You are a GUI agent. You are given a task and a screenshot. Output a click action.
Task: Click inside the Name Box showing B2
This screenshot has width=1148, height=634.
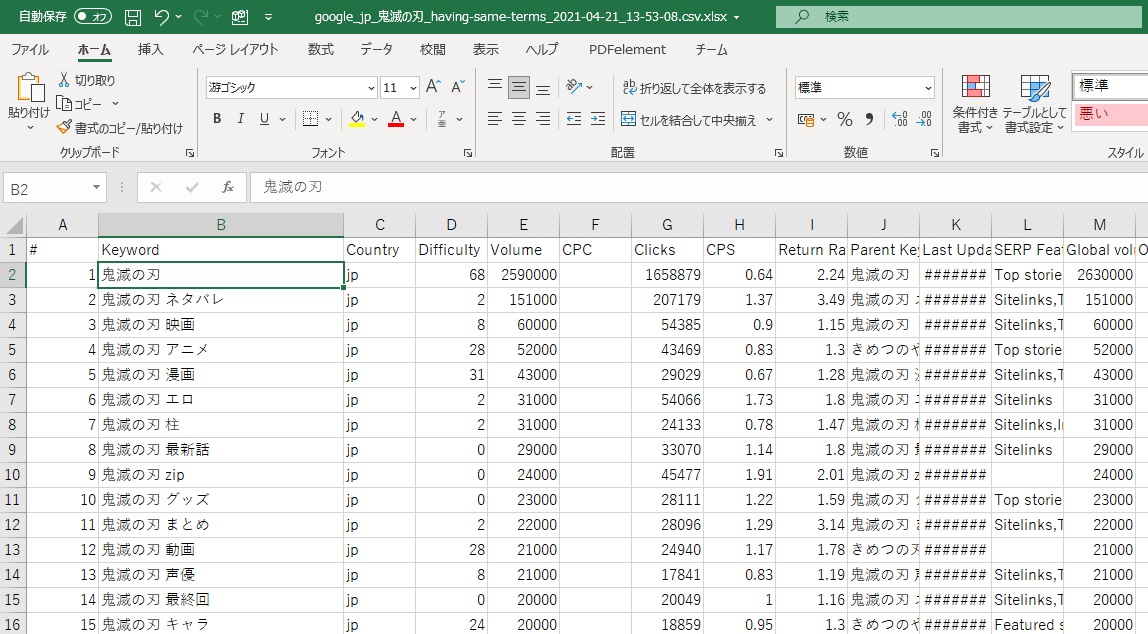point(46,187)
